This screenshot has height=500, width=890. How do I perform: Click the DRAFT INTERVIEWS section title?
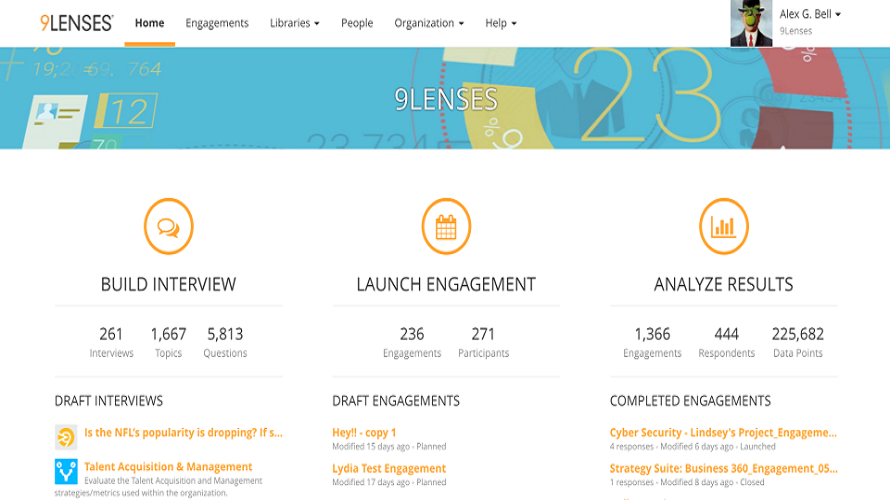click(x=108, y=401)
